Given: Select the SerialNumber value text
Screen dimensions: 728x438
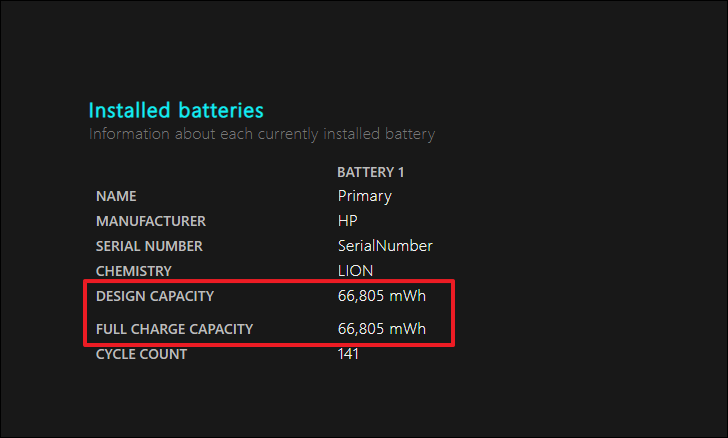Looking at the screenshot, I should point(385,246).
